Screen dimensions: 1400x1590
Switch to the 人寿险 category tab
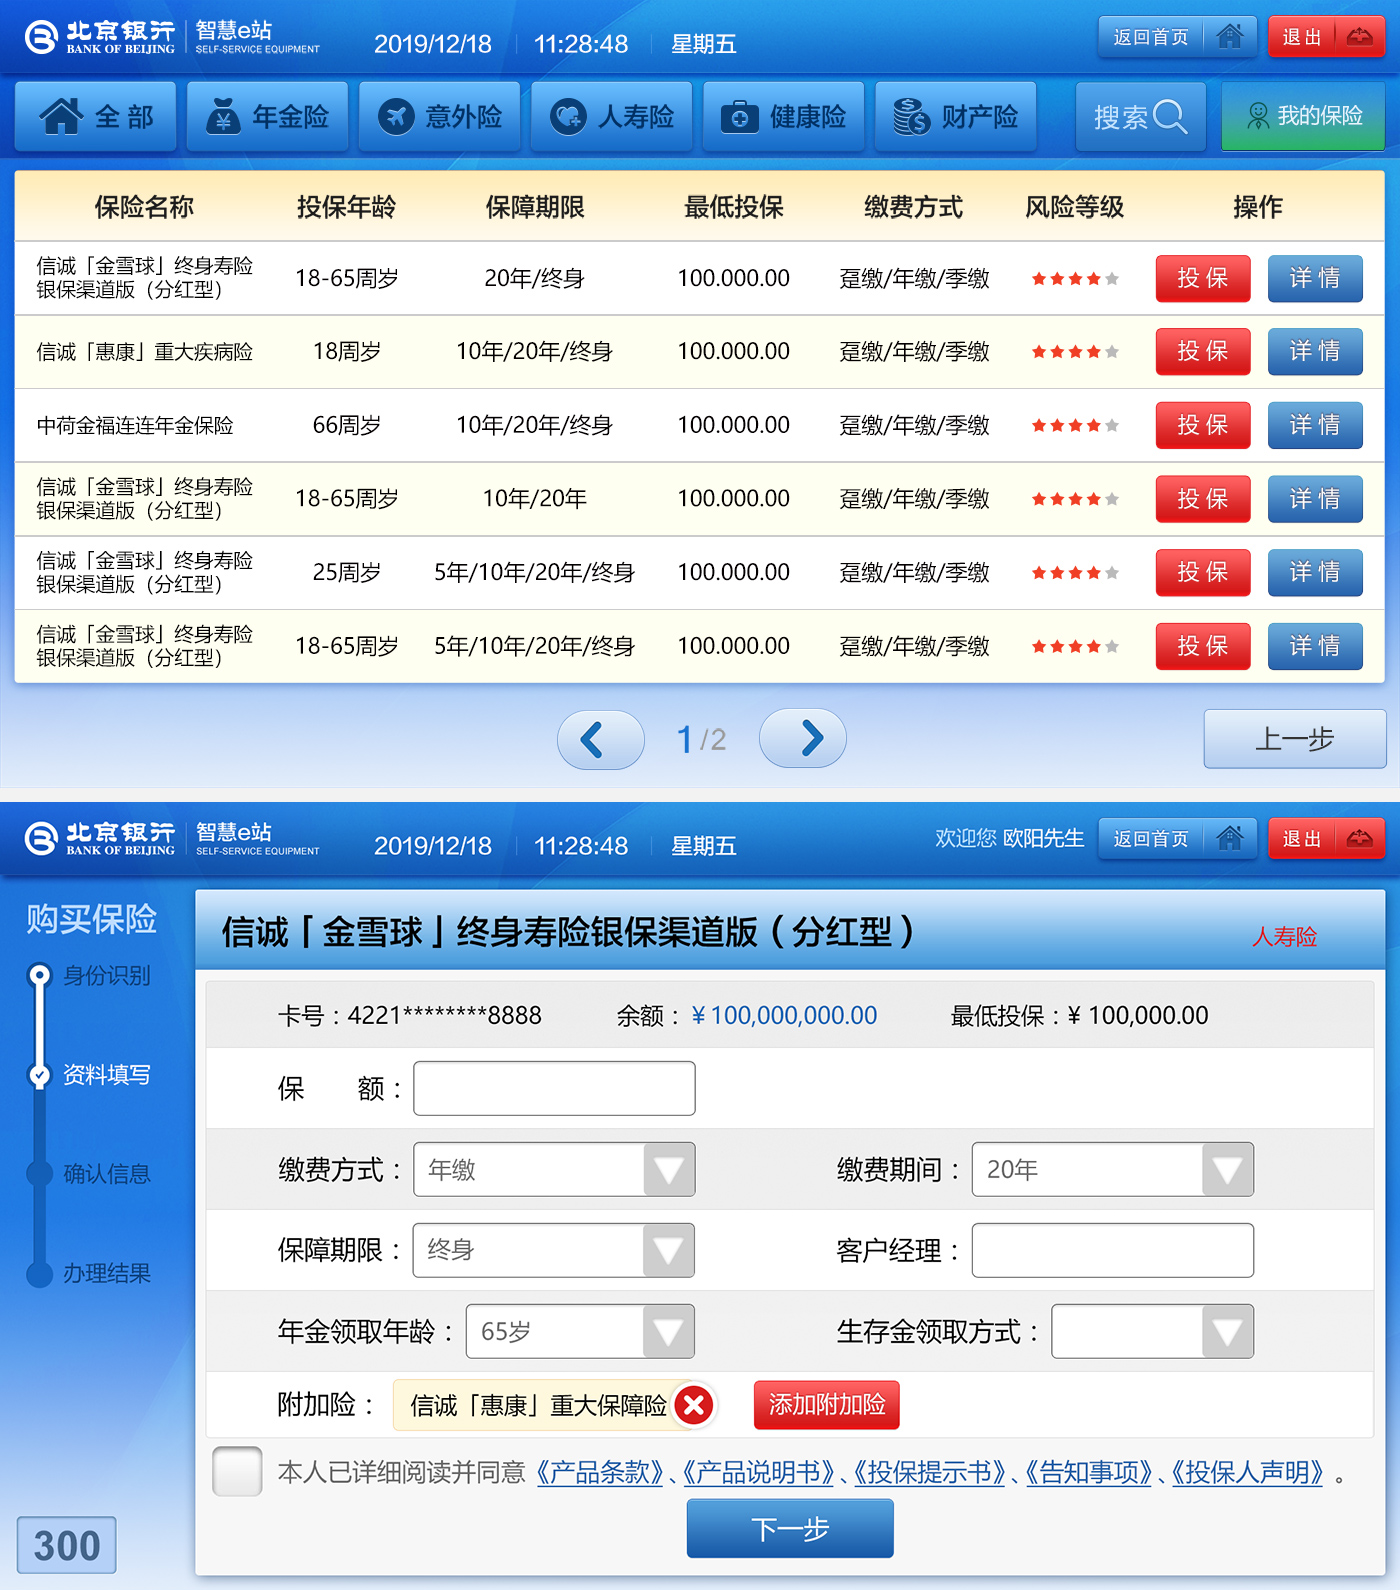612,116
